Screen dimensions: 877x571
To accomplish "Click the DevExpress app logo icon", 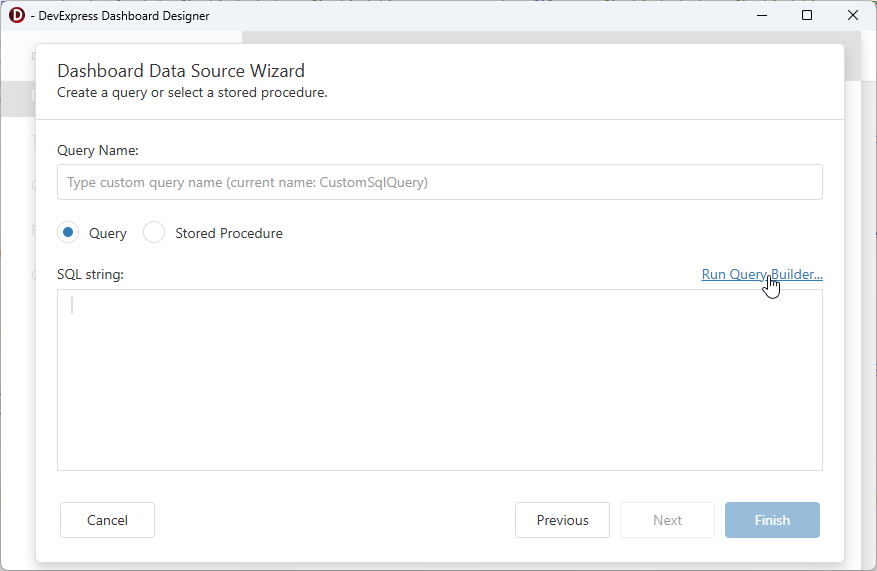I will [17, 15].
